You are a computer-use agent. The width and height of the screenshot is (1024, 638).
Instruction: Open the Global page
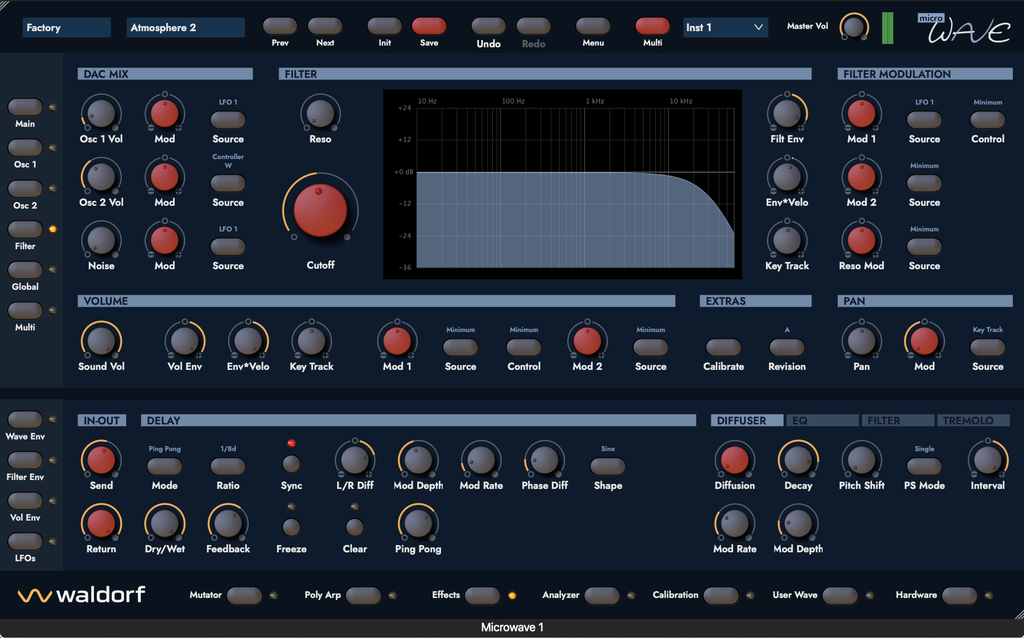(x=25, y=270)
